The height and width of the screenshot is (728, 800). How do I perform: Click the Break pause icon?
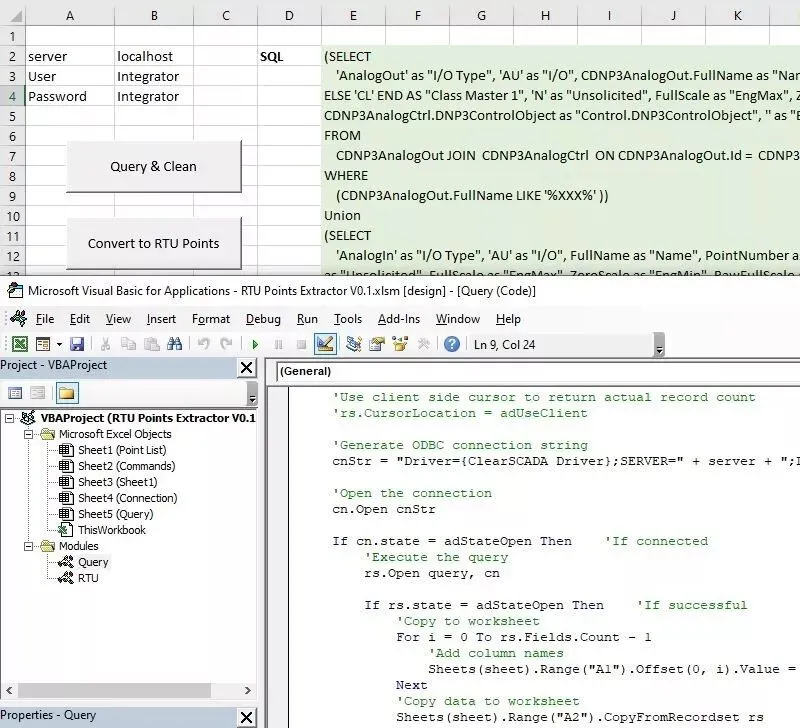pos(279,345)
